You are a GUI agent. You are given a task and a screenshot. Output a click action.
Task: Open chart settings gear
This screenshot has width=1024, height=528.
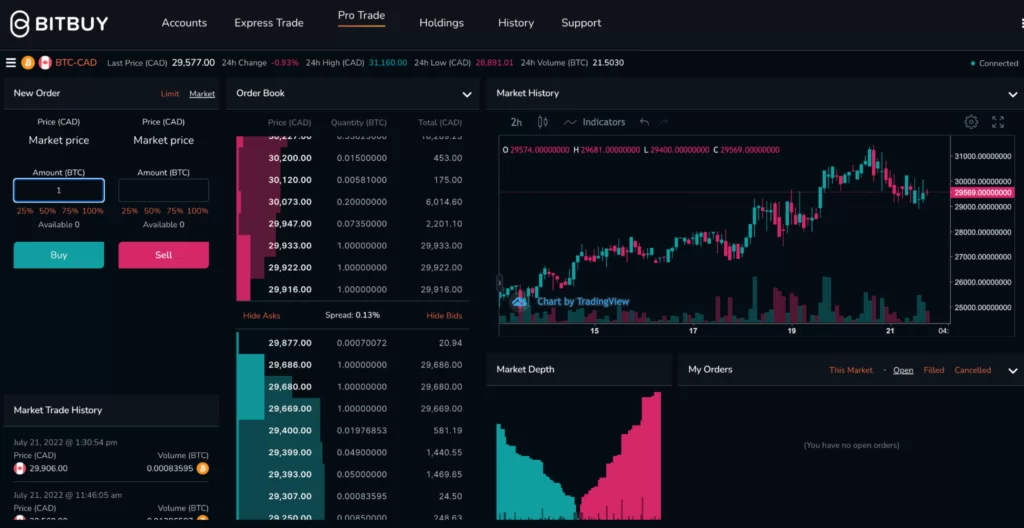pos(971,122)
